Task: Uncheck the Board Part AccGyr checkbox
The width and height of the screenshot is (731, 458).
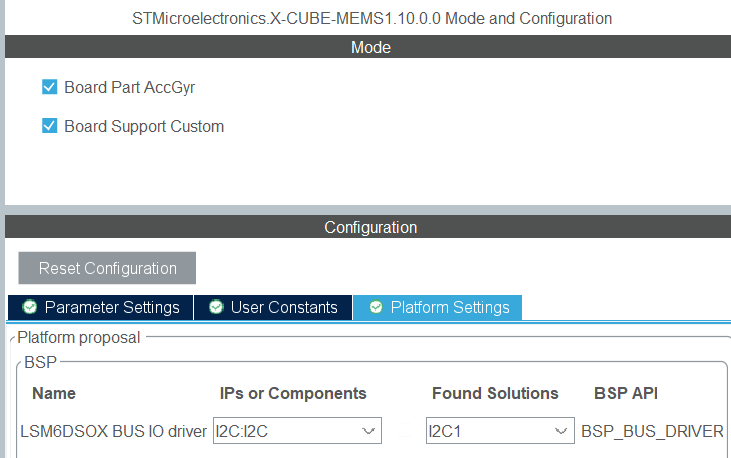Action: point(49,87)
